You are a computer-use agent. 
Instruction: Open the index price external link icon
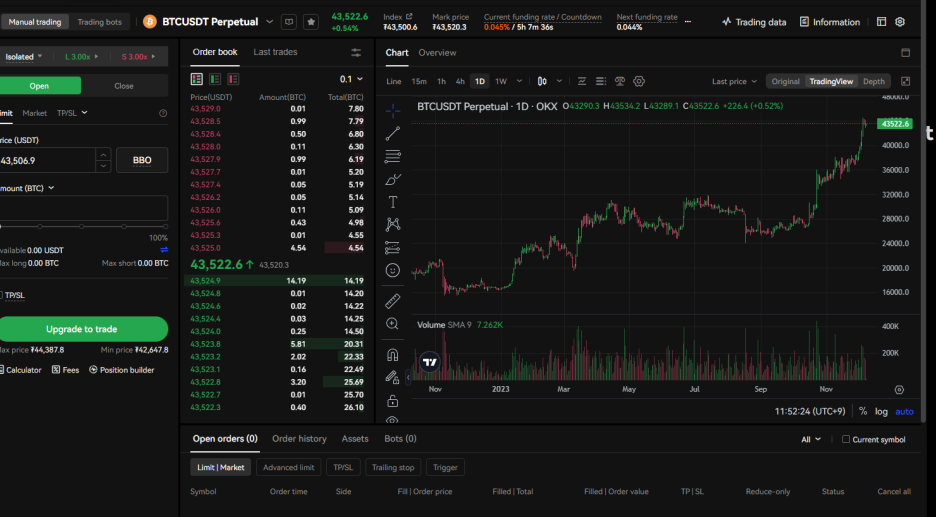[x=409, y=17]
